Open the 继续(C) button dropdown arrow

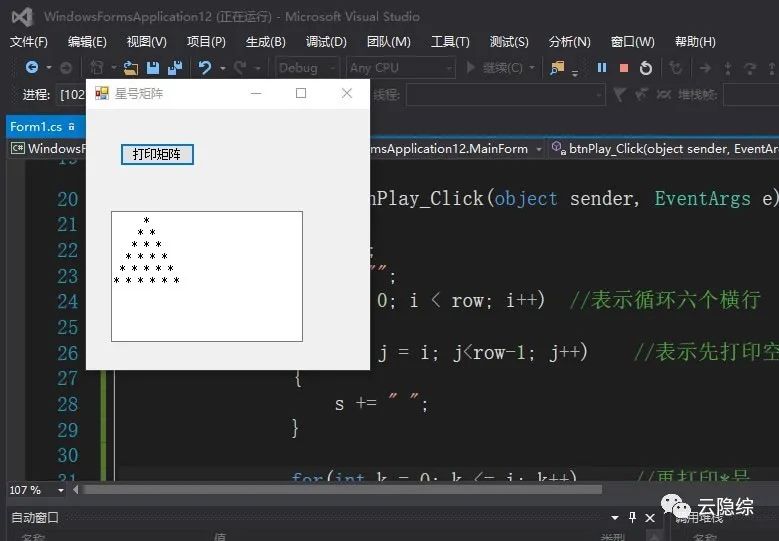(532, 68)
